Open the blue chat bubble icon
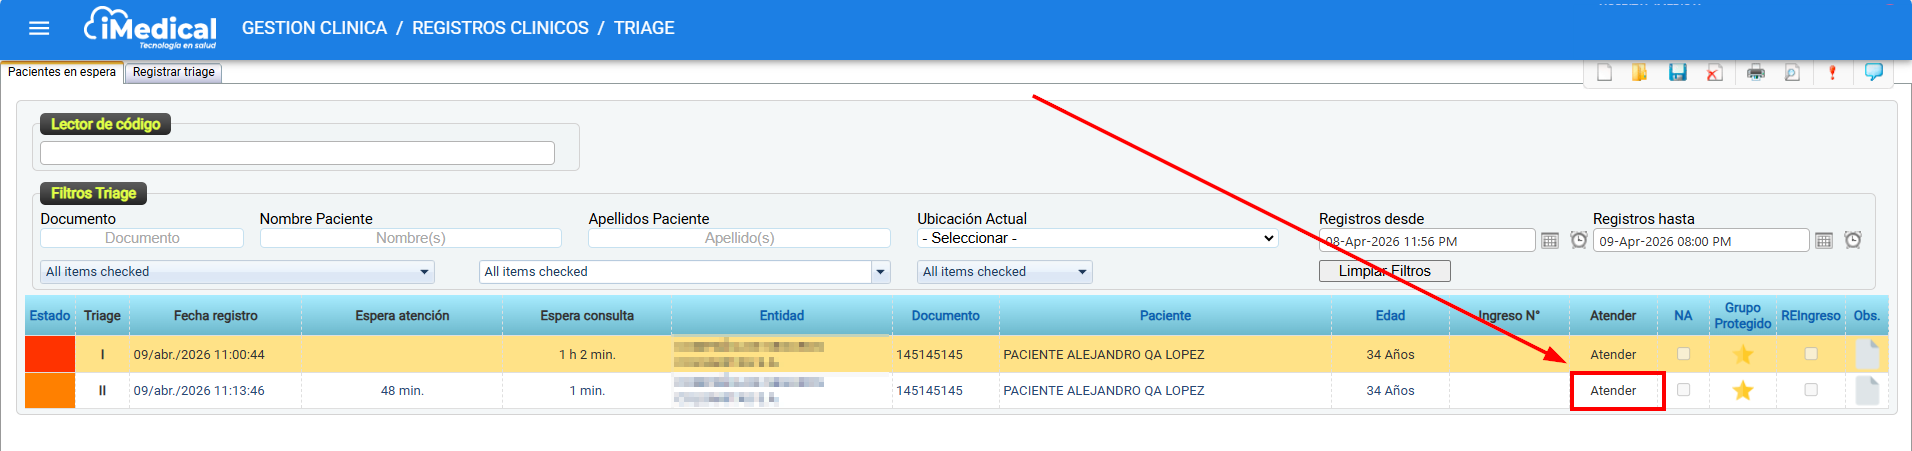The width and height of the screenshot is (1912, 451). click(x=1873, y=72)
